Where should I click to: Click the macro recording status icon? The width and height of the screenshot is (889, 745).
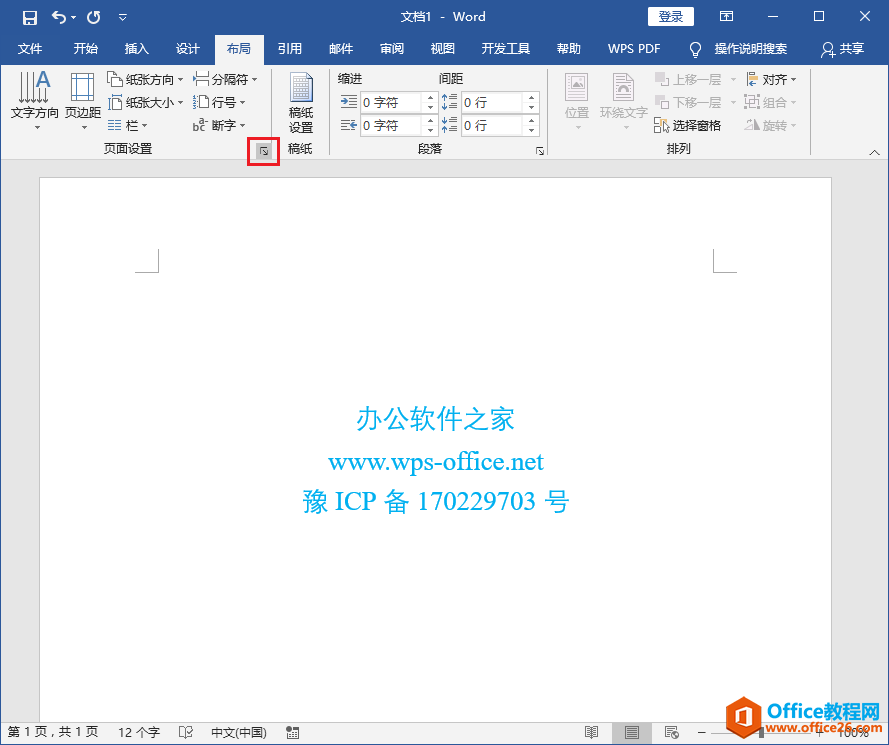293,732
